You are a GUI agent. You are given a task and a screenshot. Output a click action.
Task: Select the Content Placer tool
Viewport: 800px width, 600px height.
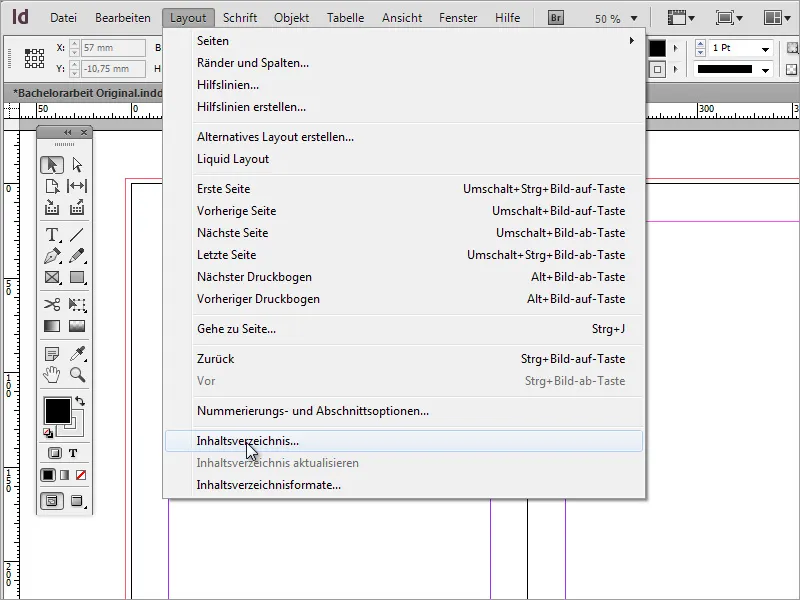(x=77, y=207)
